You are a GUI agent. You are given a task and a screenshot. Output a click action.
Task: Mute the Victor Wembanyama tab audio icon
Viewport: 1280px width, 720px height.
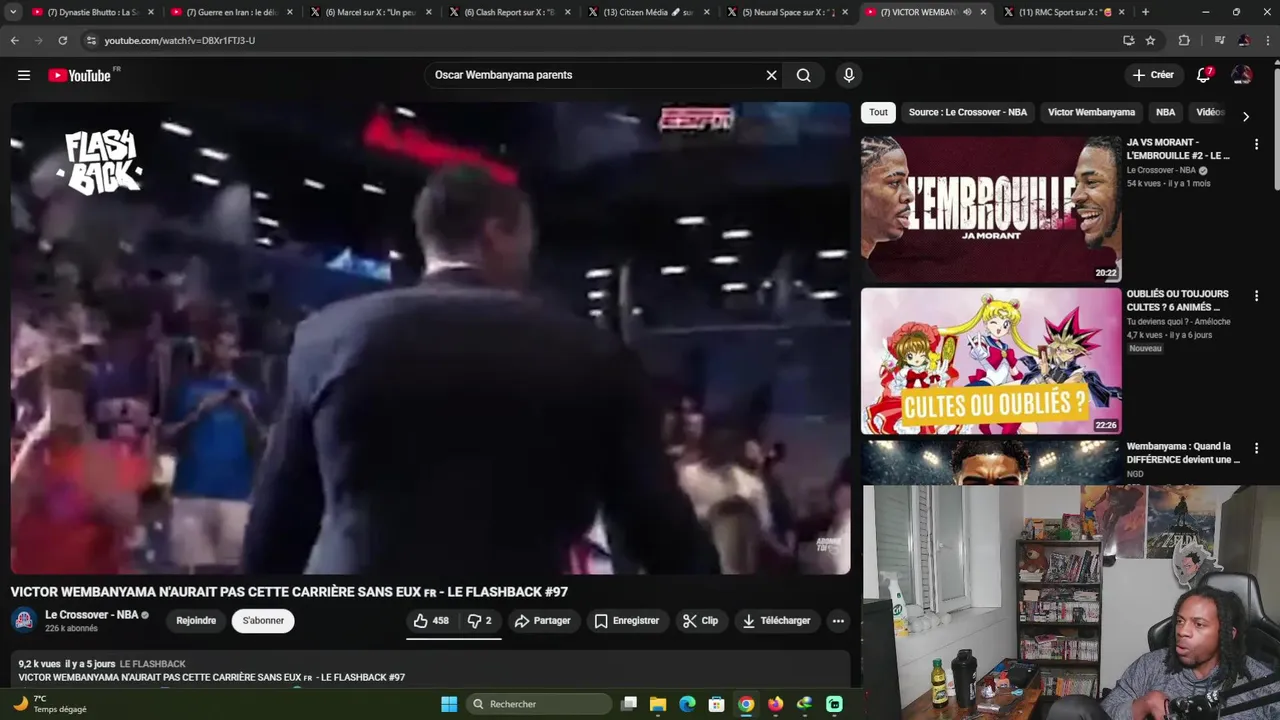[x=967, y=12]
